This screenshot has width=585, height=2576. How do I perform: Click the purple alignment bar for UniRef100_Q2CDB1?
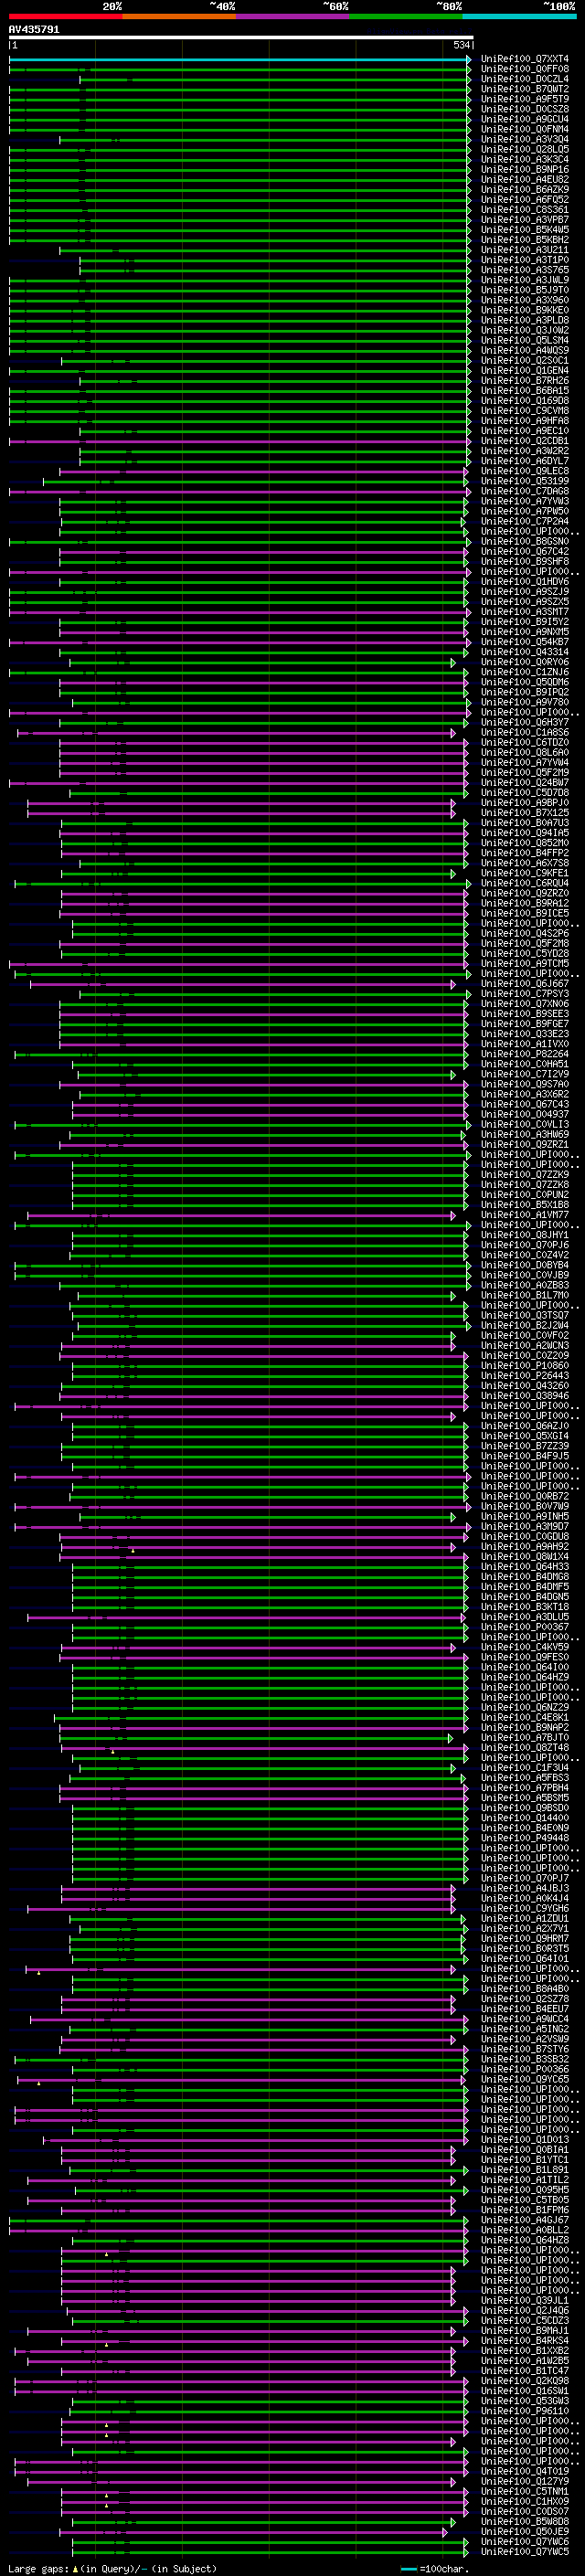(x=239, y=441)
